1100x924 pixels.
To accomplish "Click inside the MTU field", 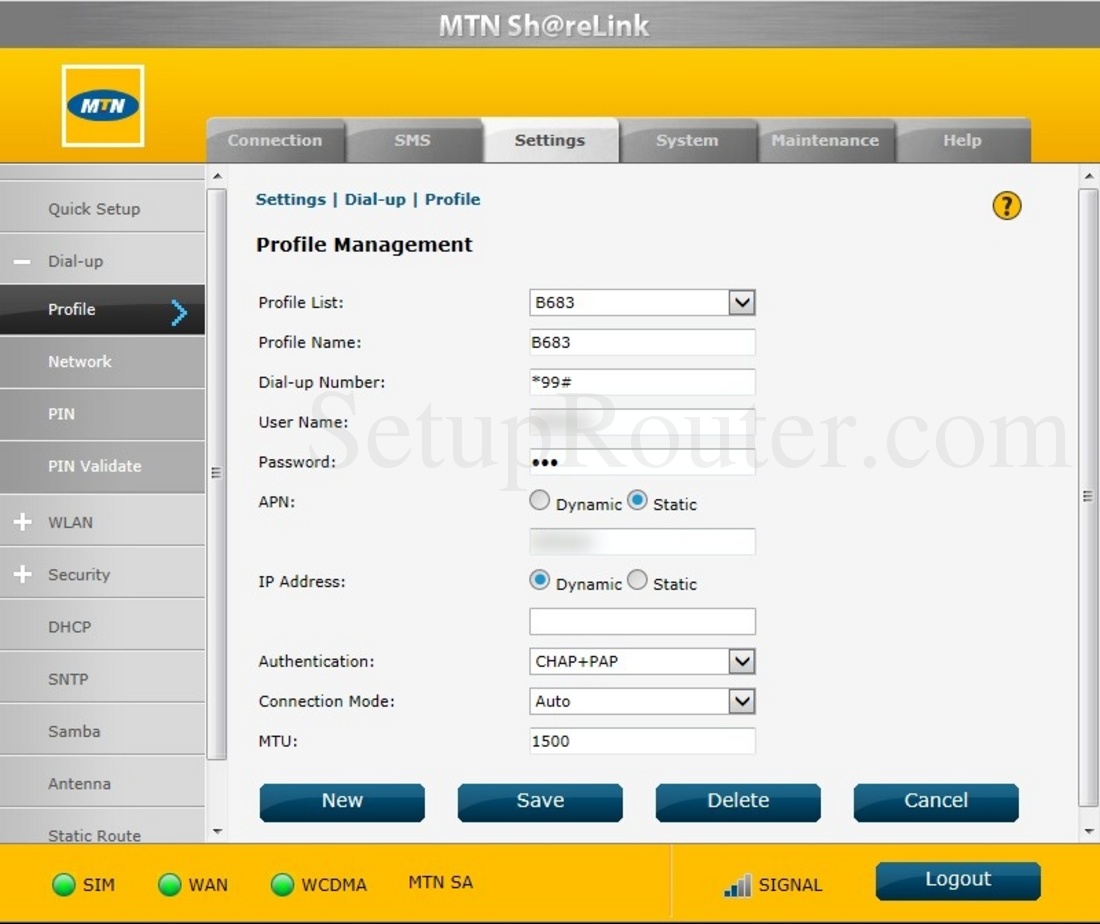I will pyautogui.click(x=640, y=741).
